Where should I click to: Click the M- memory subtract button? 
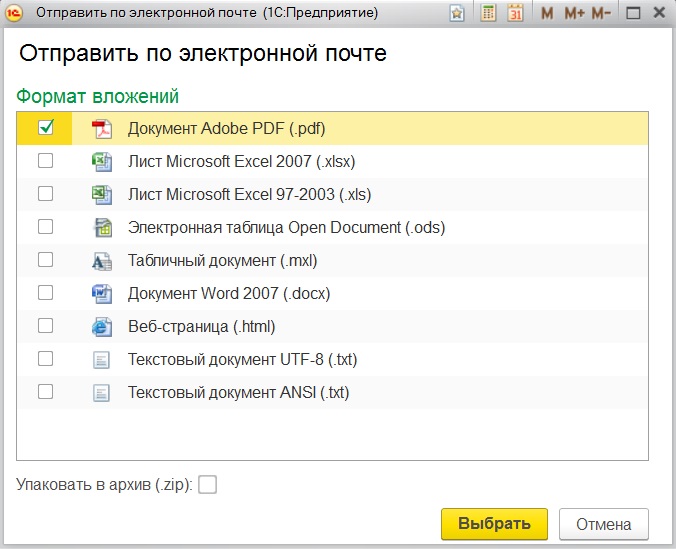[x=600, y=14]
